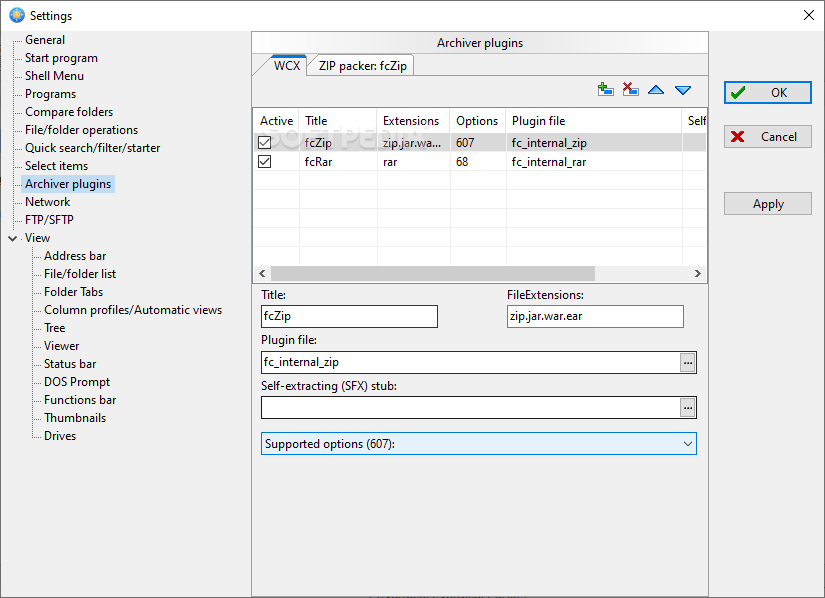Click the Plugin file column header
This screenshot has height=598, width=825.
tap(594, 121)
